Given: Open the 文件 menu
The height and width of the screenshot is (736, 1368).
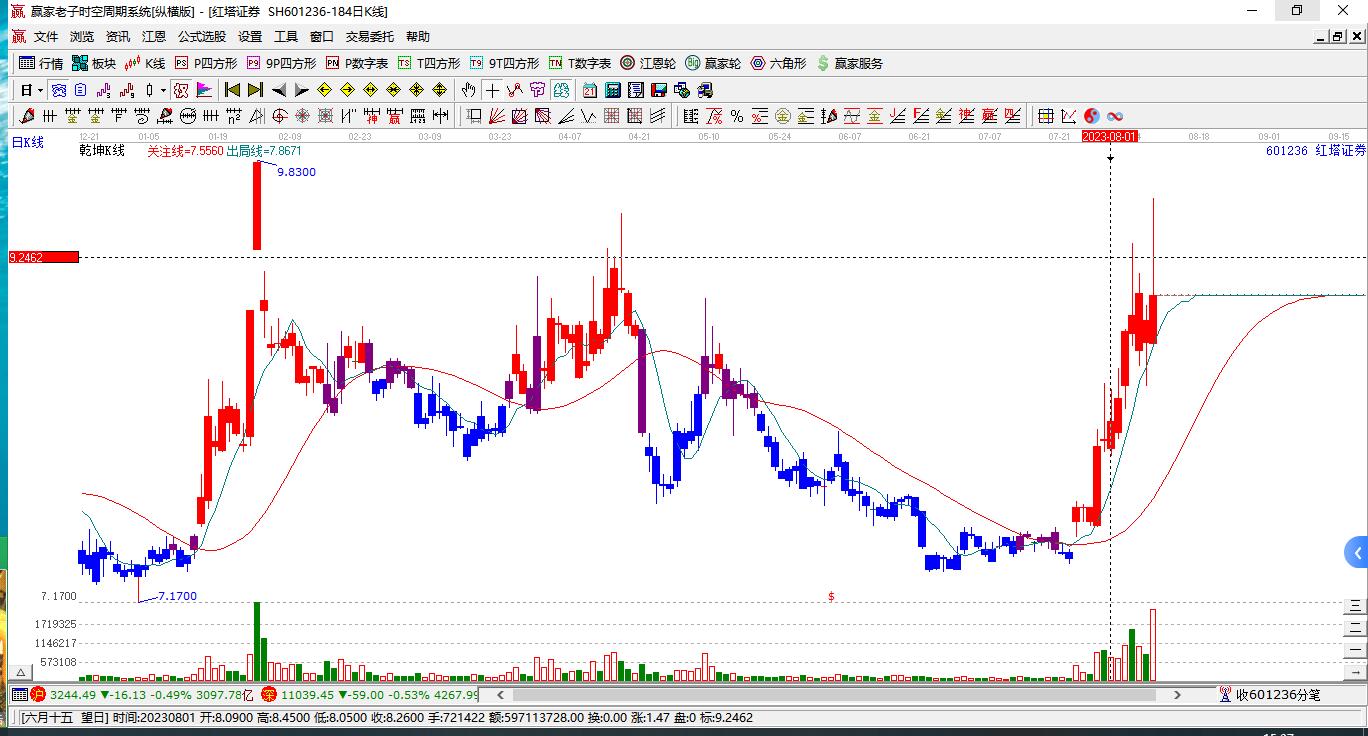Looking at the screenshot, I should tap(46, 37).
